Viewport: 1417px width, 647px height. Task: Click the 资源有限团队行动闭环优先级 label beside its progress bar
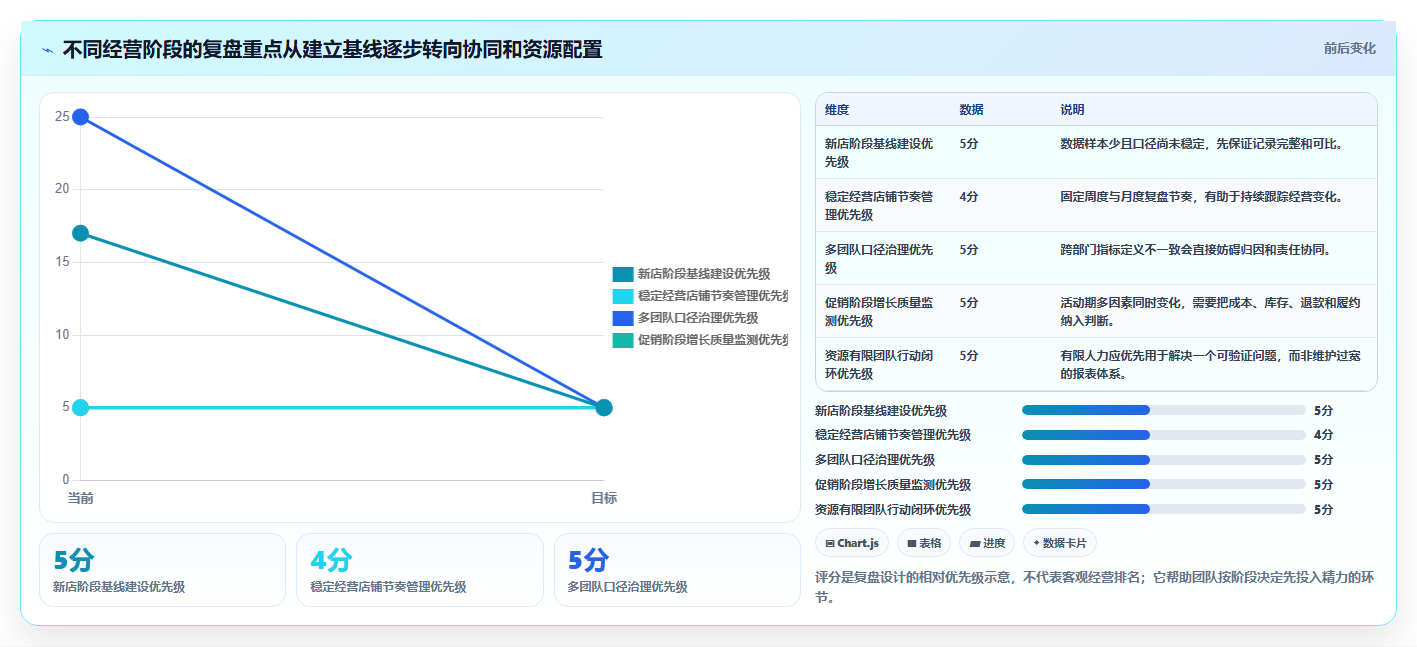(x=893, y=510)
